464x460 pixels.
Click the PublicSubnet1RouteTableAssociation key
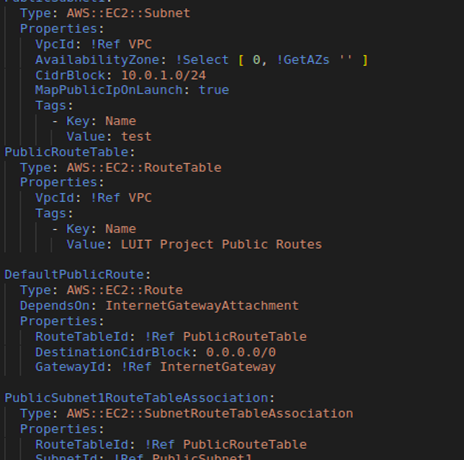(136, 398)
